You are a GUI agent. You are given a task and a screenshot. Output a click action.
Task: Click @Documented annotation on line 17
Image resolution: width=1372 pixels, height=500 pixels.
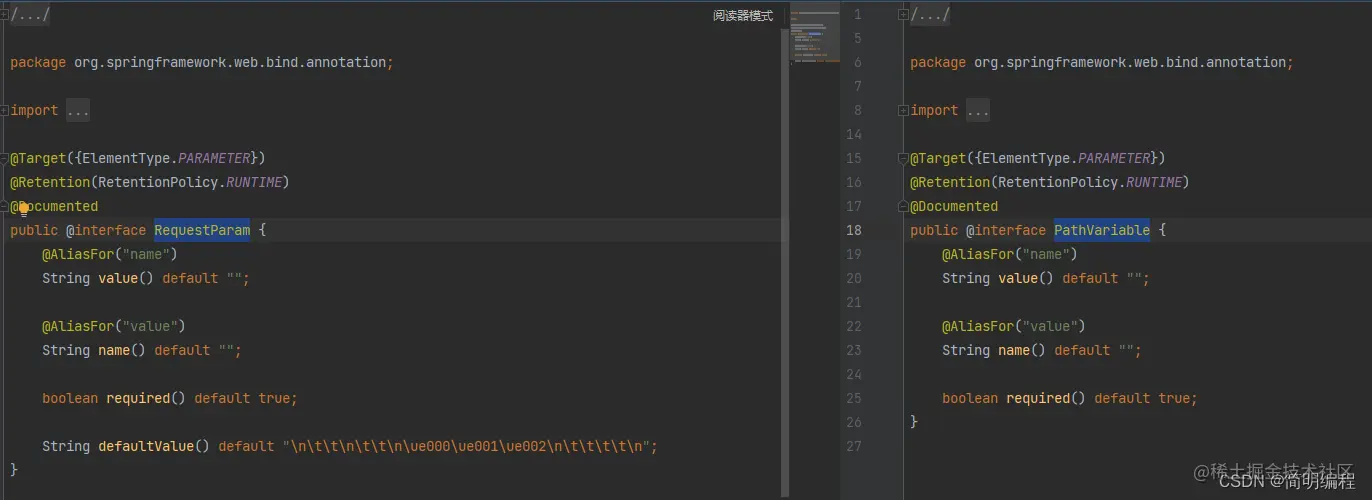tap(954, 206)
